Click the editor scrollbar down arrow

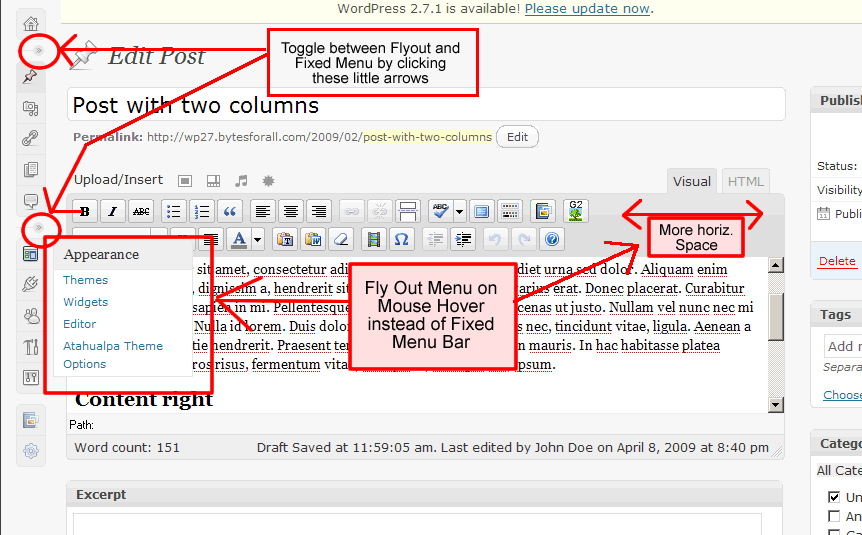click(775, 405)
